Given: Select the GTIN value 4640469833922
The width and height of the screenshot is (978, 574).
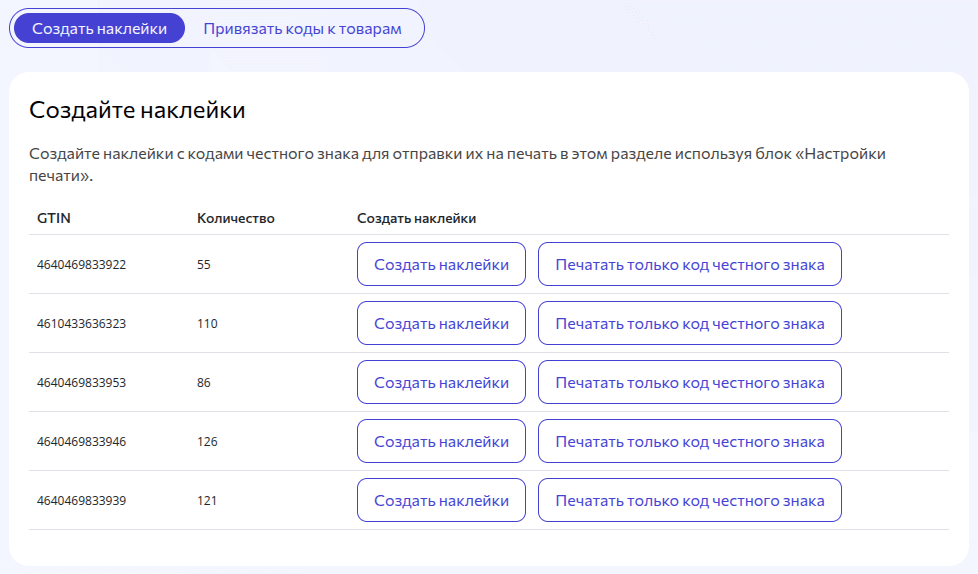Looking at the screenshot, I should point(81,265).
